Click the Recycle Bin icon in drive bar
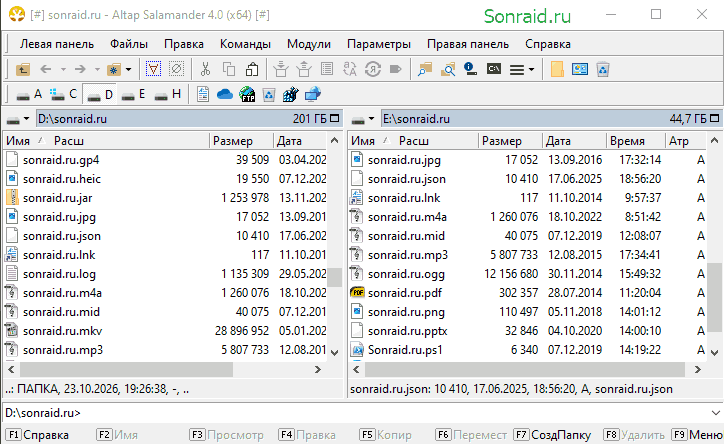 [x=269, y=95]
